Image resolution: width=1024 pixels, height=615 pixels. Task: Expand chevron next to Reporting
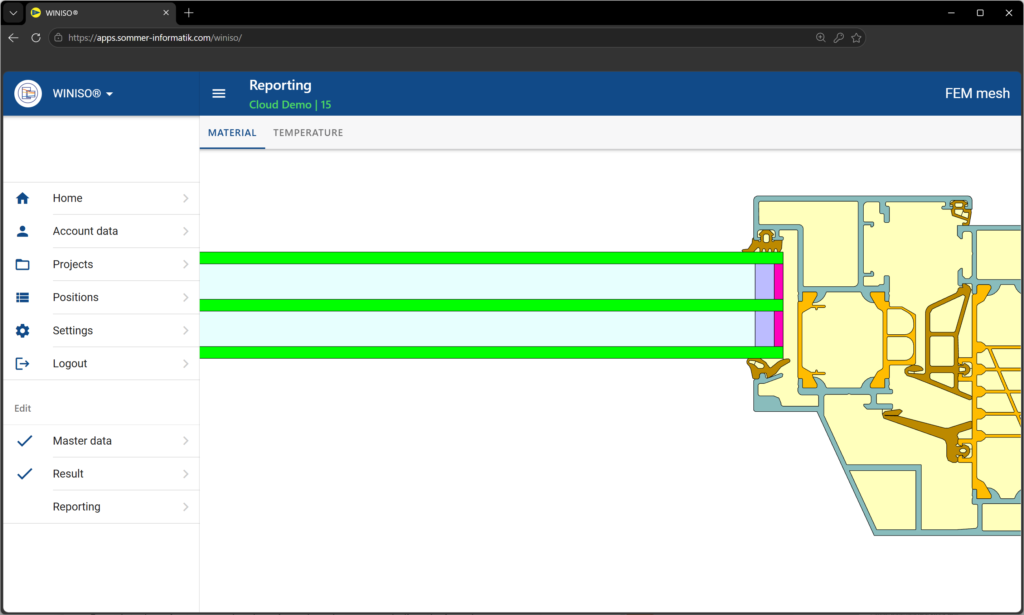click(x=185, y=507)
